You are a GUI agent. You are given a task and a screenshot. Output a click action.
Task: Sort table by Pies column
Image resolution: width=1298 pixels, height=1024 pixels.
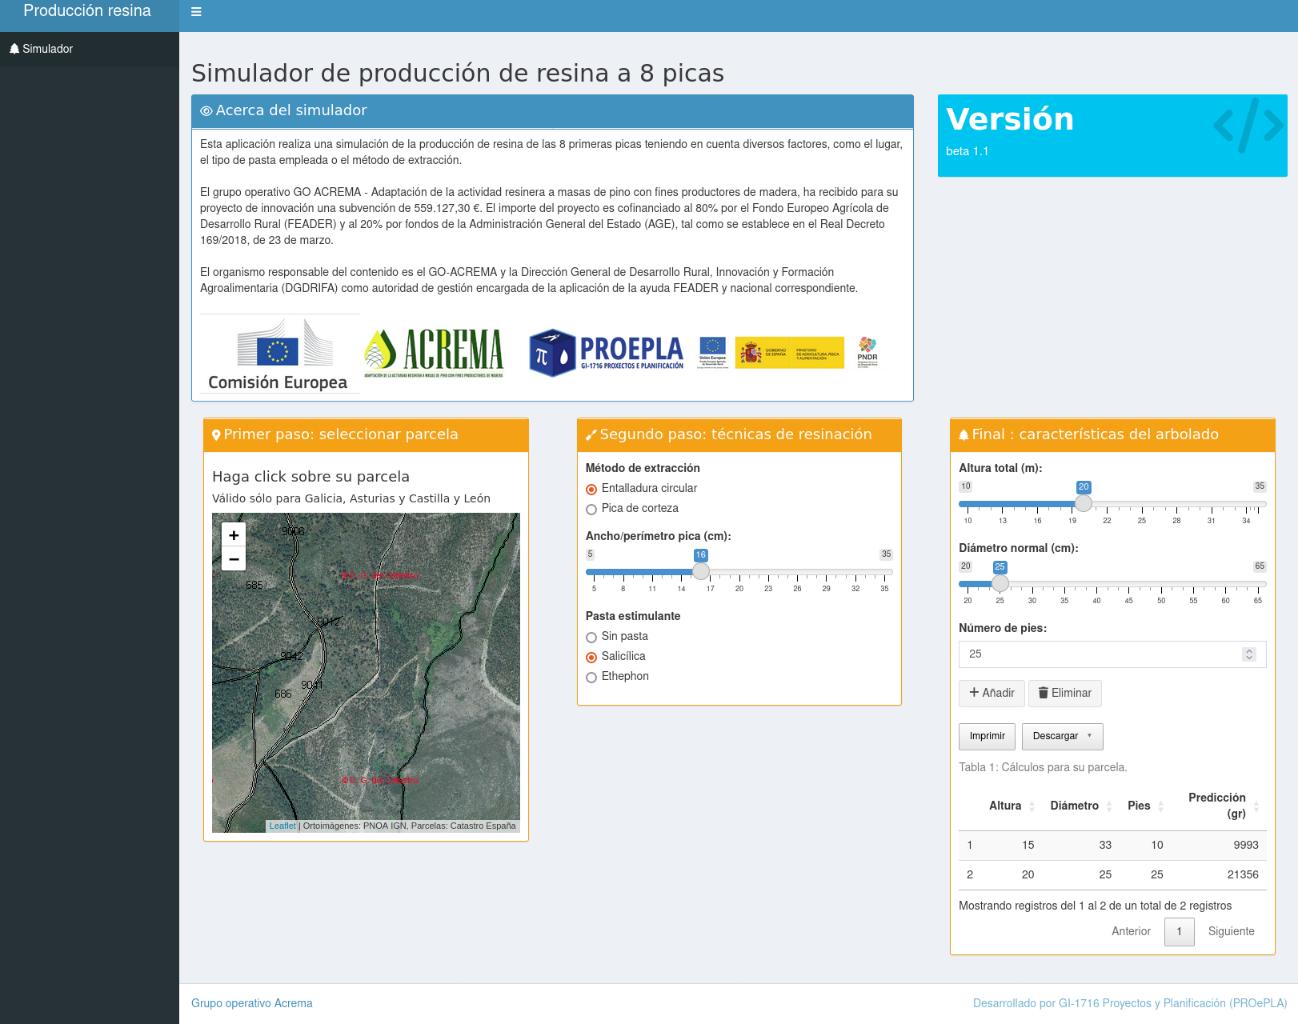point(1145,806)
